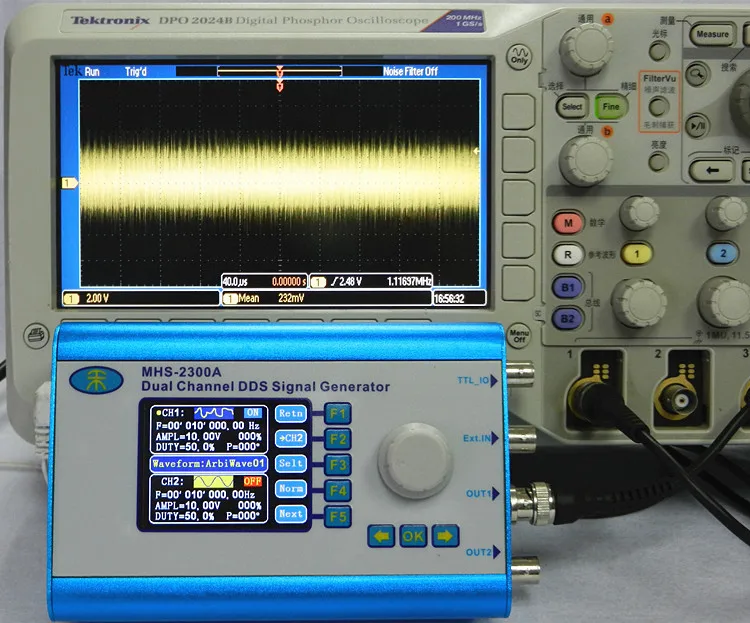Tap Noise Filter Off text
This screenshot has width=750, height=623.
(x=410, y=71)
